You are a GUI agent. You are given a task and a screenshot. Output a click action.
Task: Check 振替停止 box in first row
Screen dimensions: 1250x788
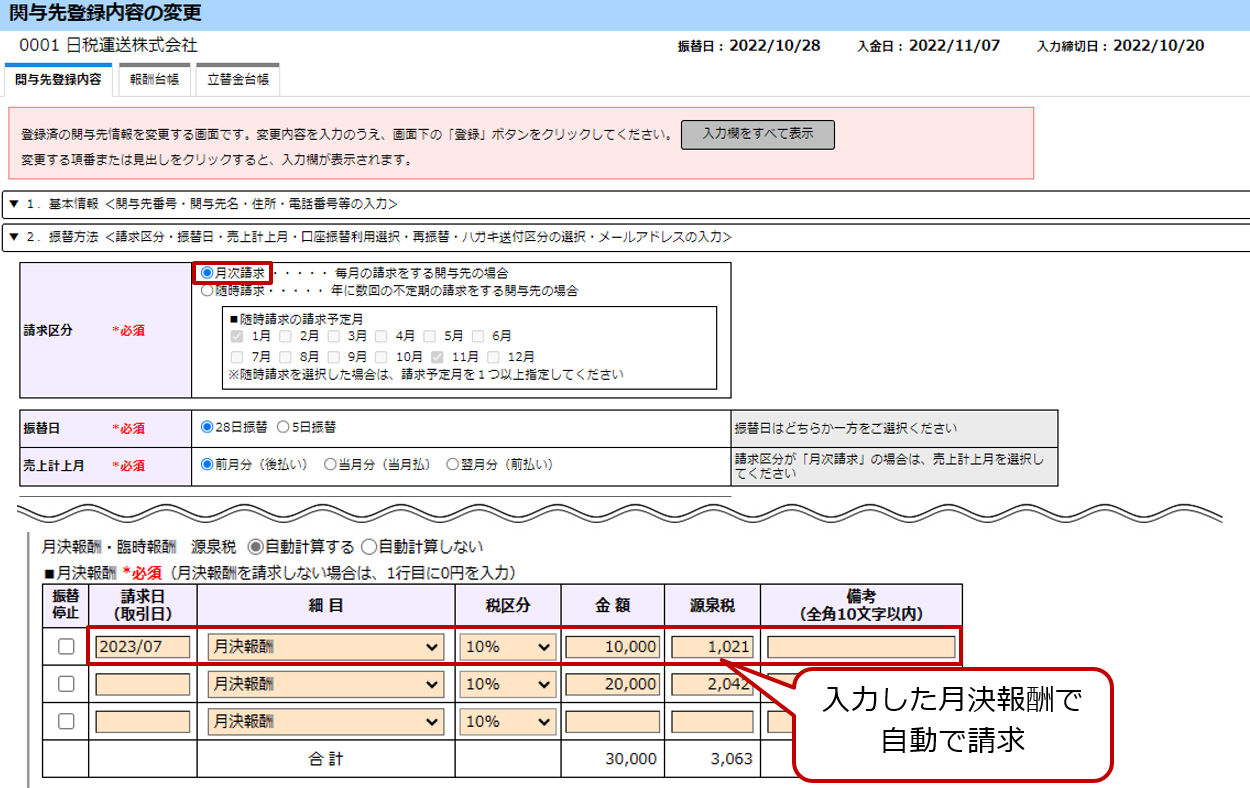click(66, 647)
